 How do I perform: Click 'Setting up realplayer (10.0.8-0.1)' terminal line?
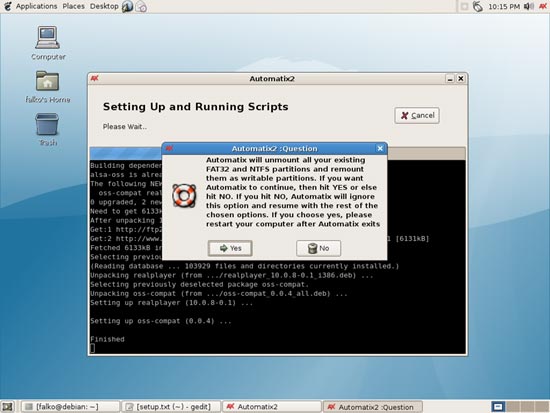pyautogui.click(x=171, y=303)
